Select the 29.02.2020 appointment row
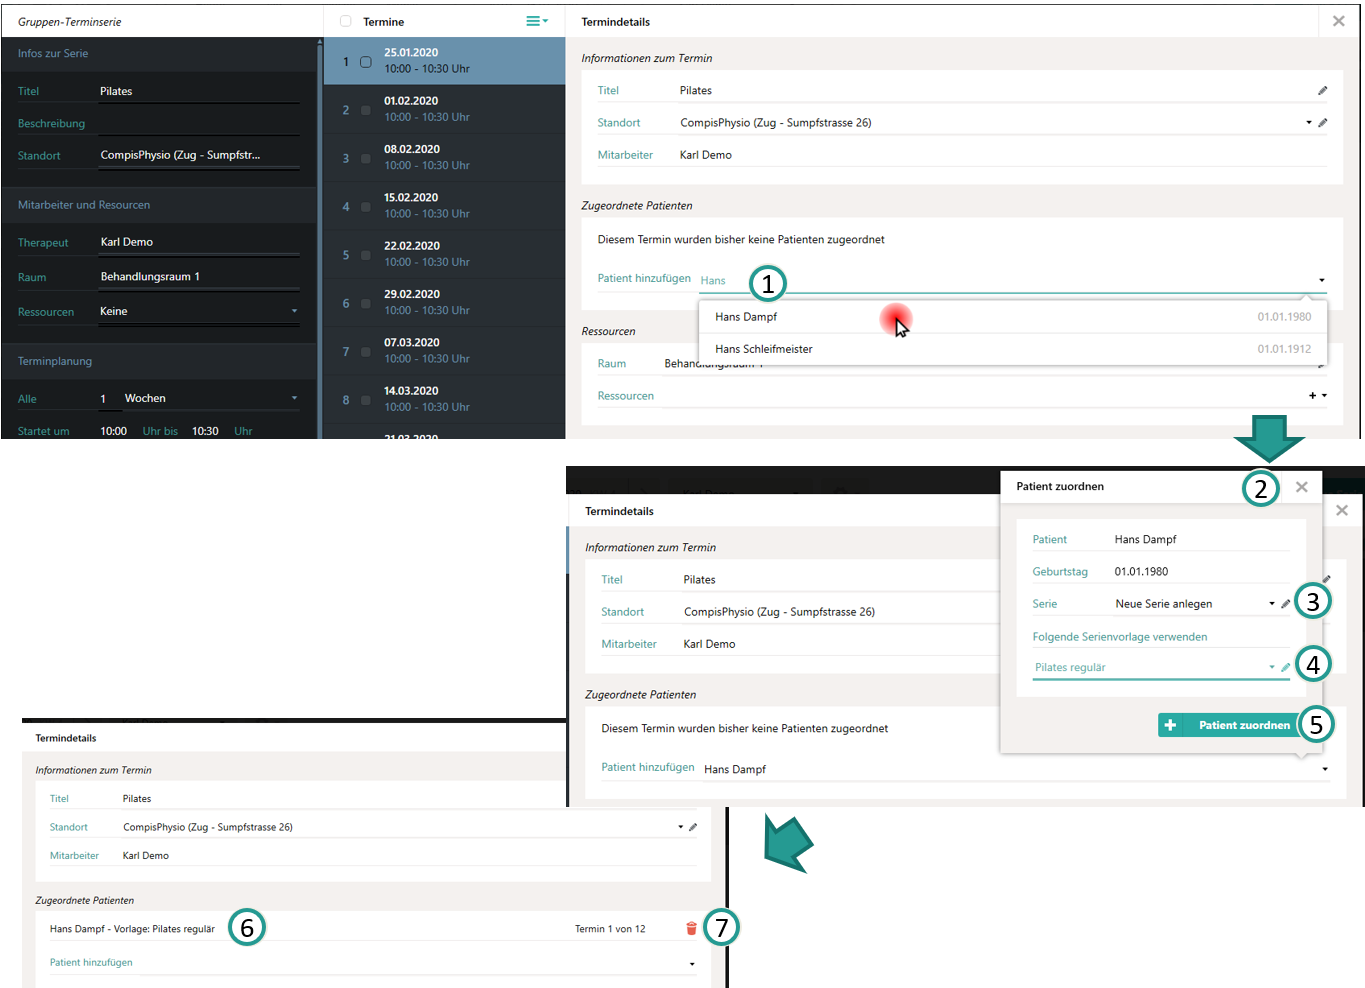The image size is (1365, 988). point(444,302)
